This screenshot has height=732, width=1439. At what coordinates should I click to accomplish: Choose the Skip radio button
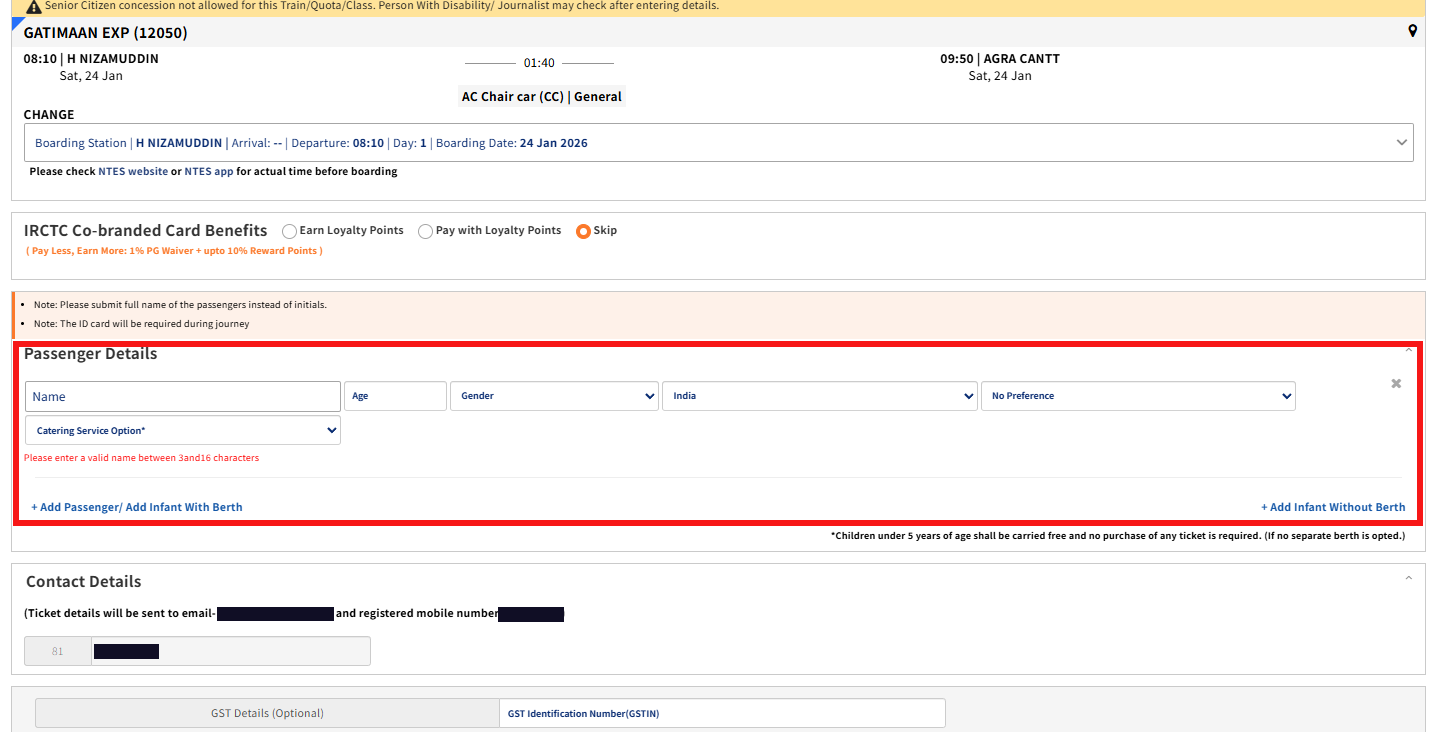click(583, 231)
